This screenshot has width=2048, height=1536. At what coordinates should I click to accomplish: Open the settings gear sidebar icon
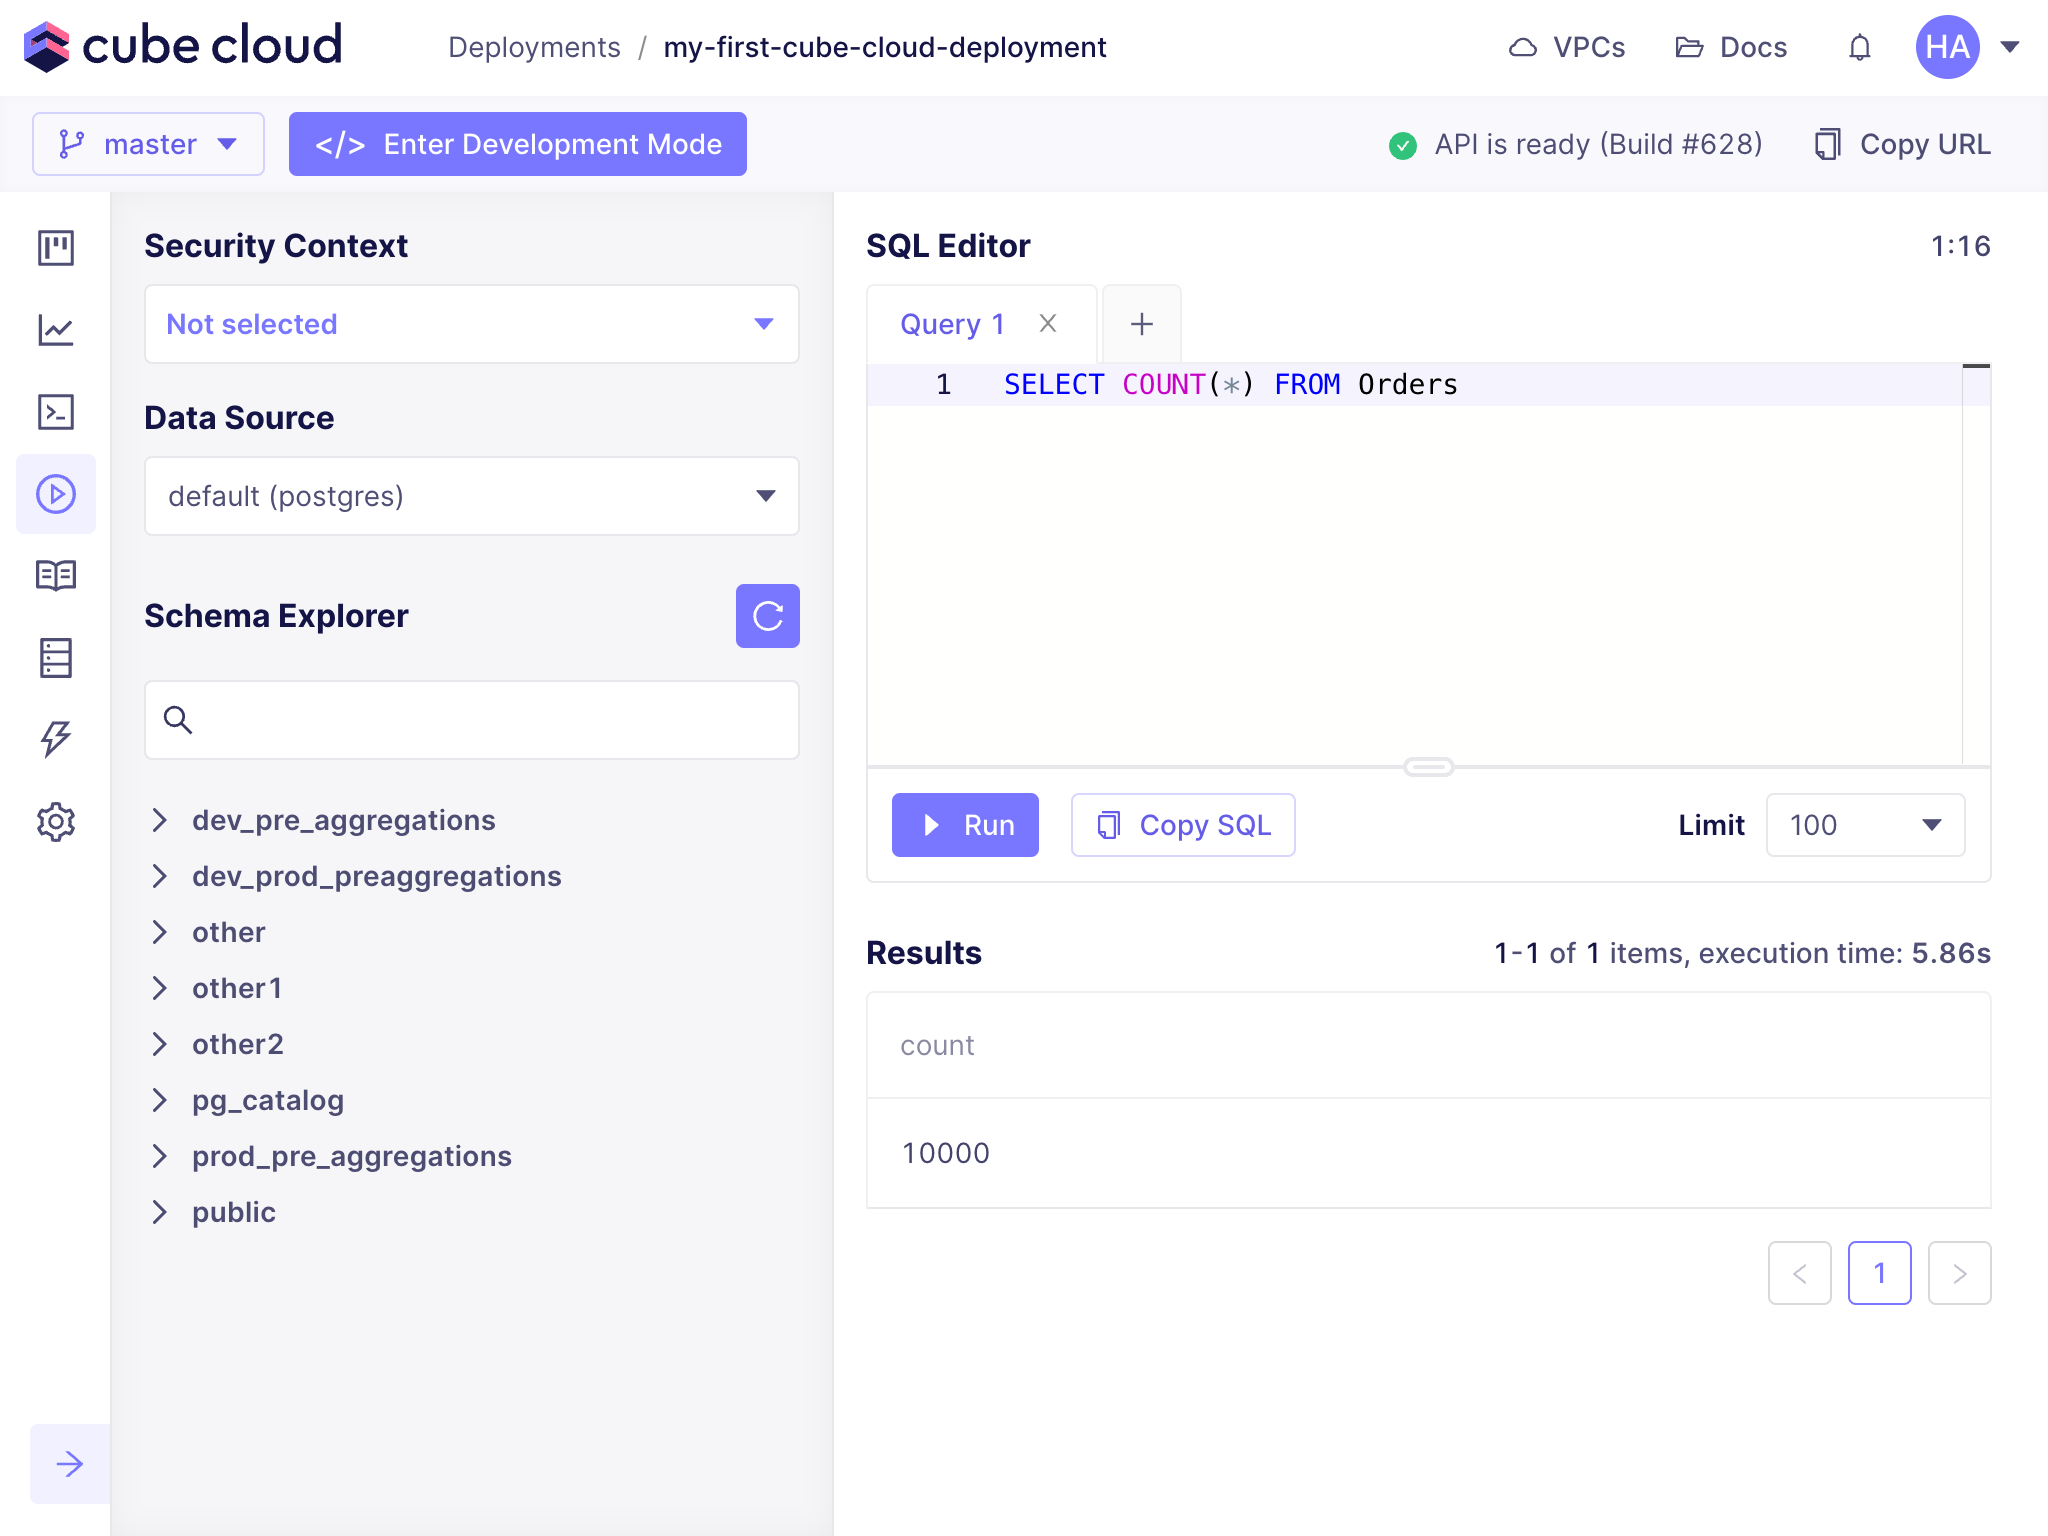[x=56, y=821]
